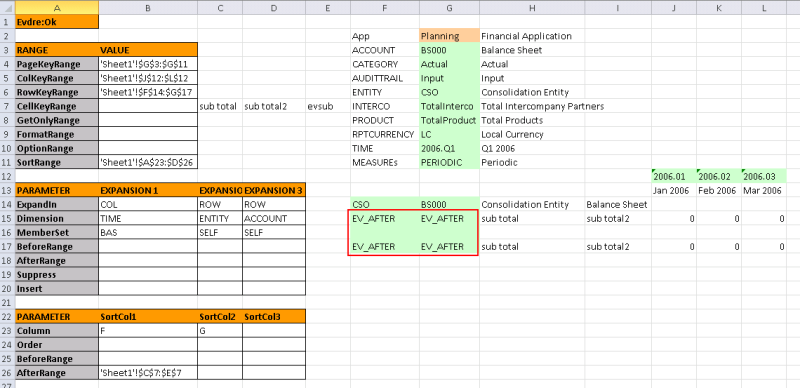Select Dimension value TIME
The height and width of the screenshot is (388, 800).
[148, 219]
